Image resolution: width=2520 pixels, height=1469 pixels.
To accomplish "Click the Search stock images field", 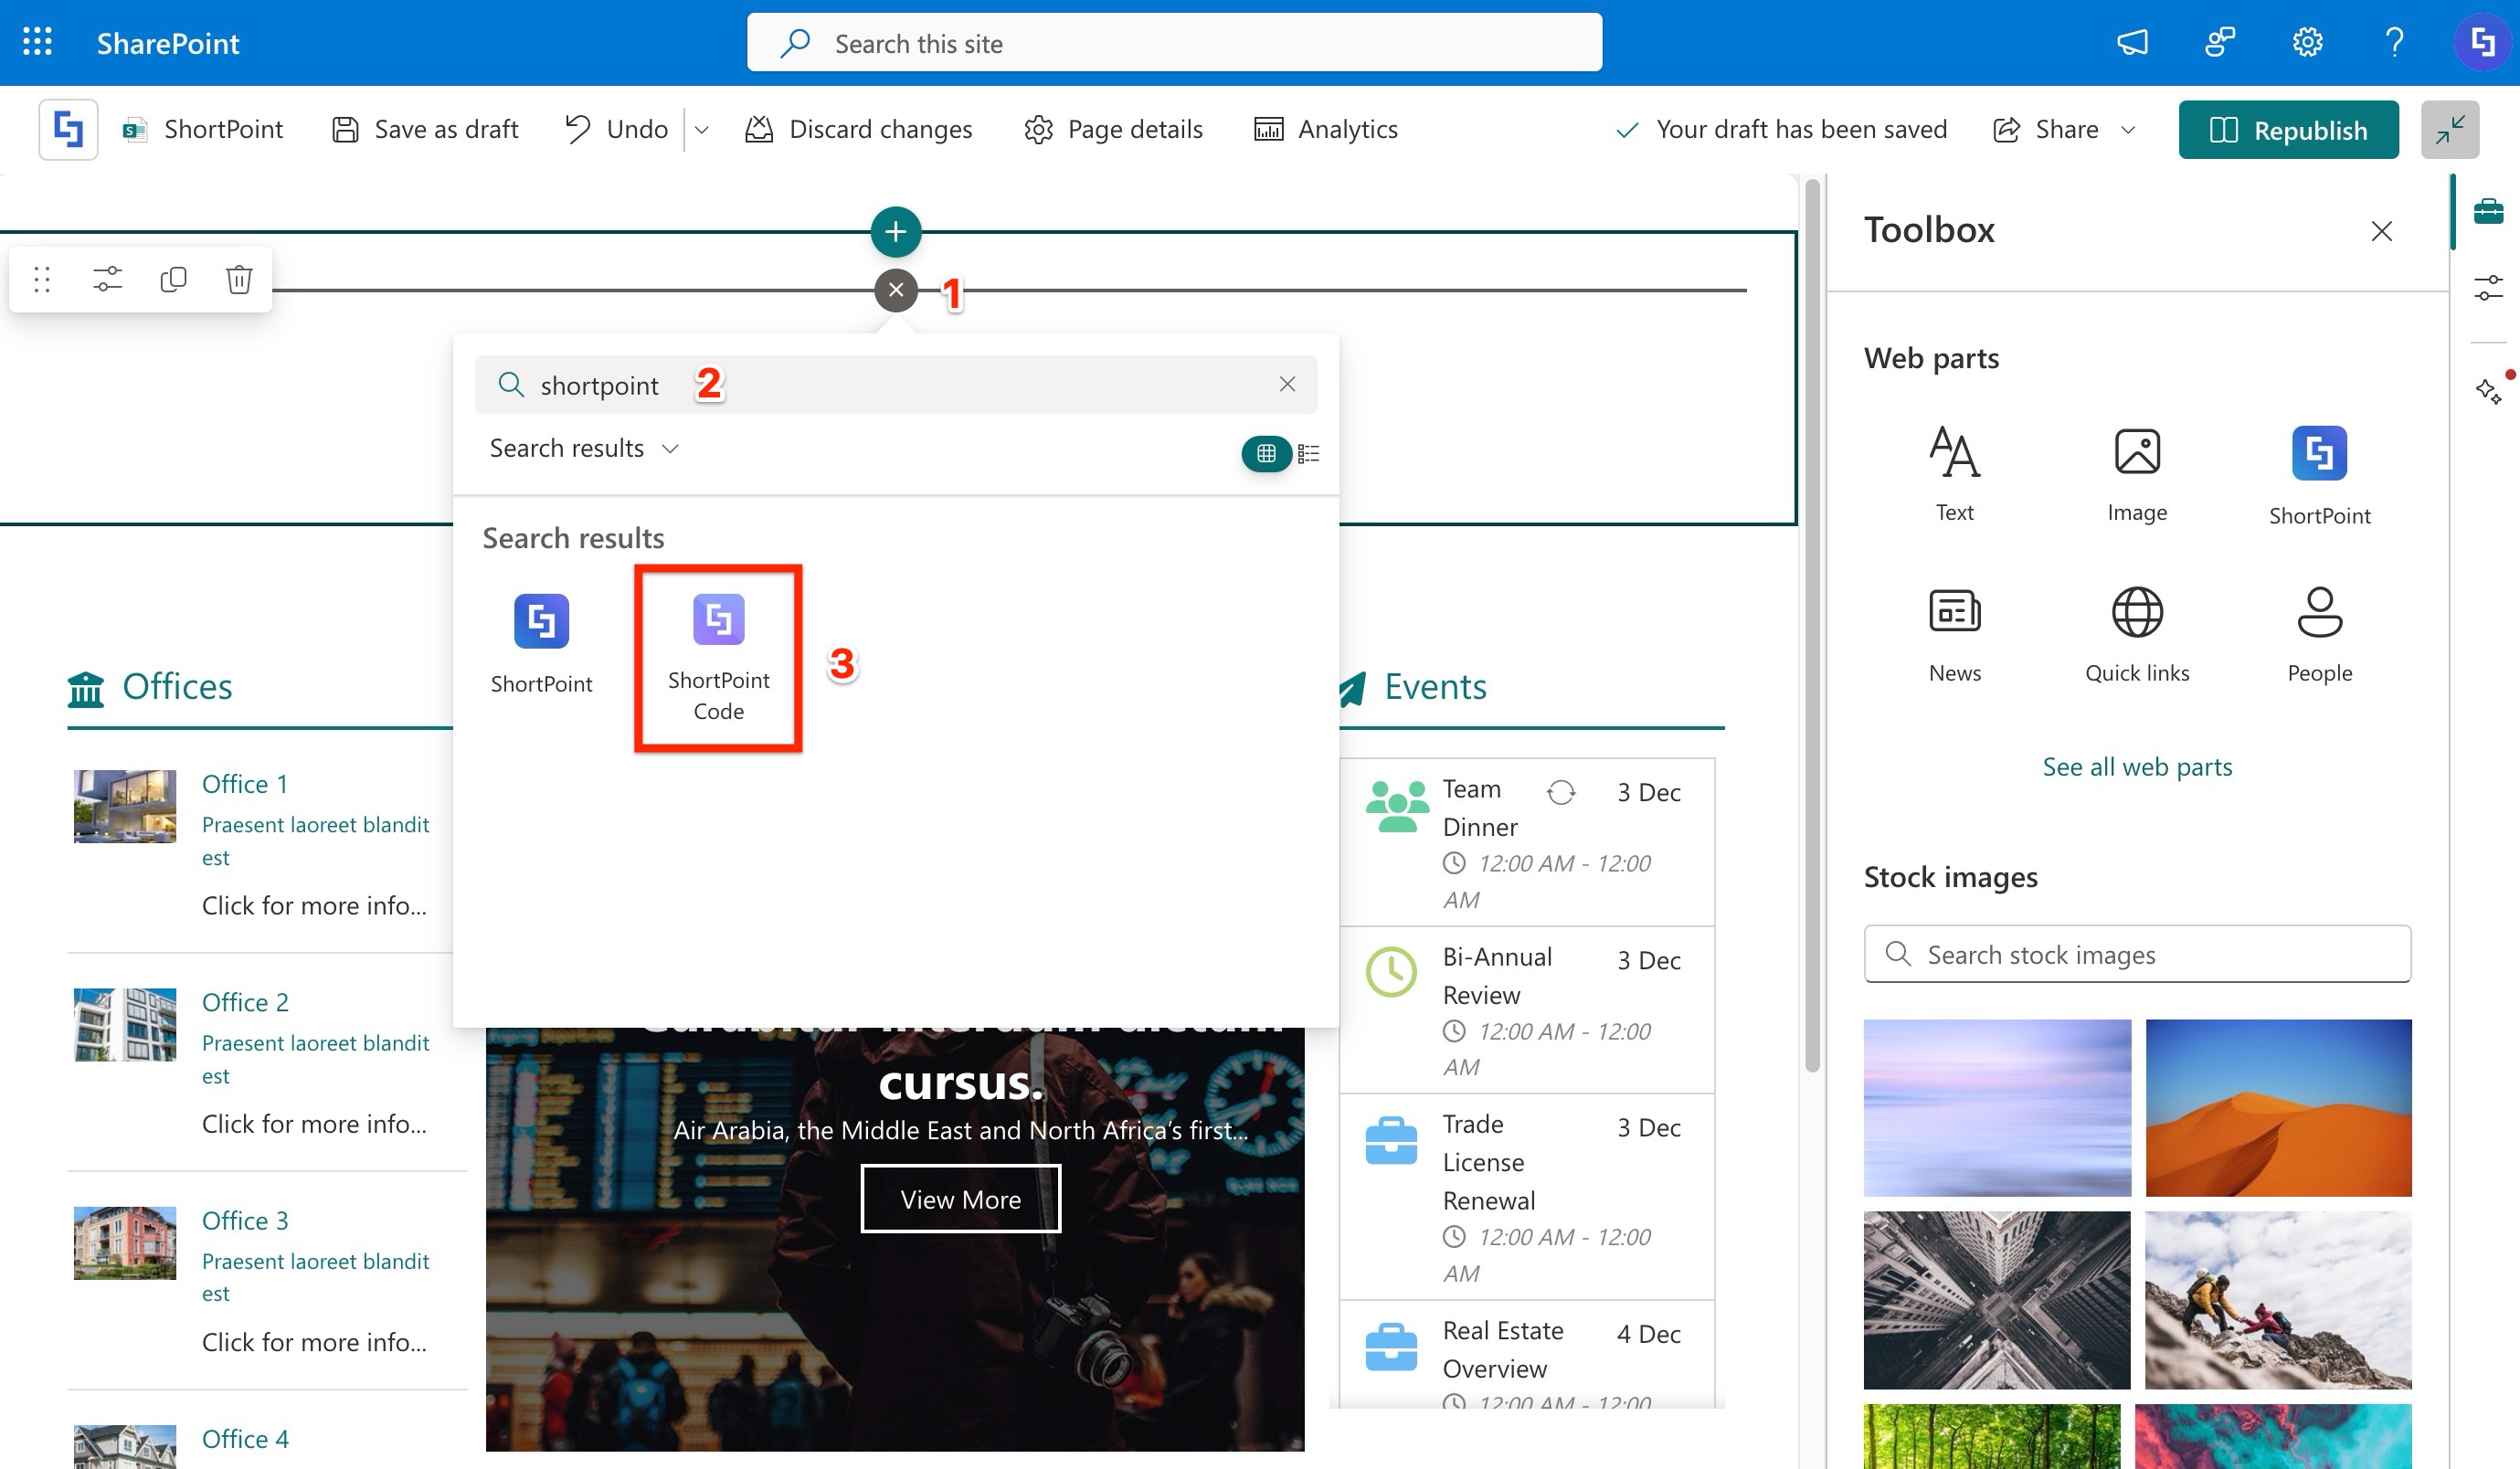I will (2136, 955).
